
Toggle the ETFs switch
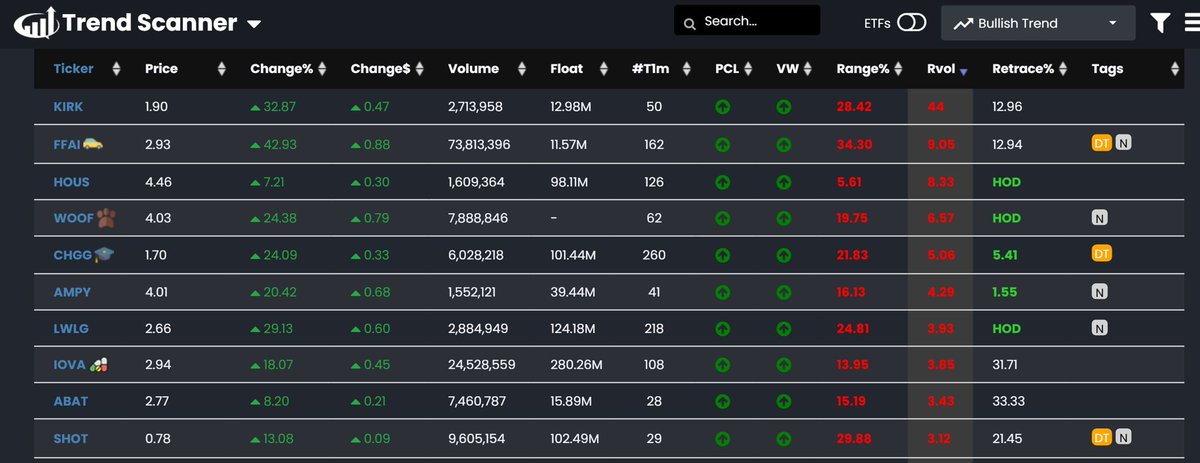911,22
